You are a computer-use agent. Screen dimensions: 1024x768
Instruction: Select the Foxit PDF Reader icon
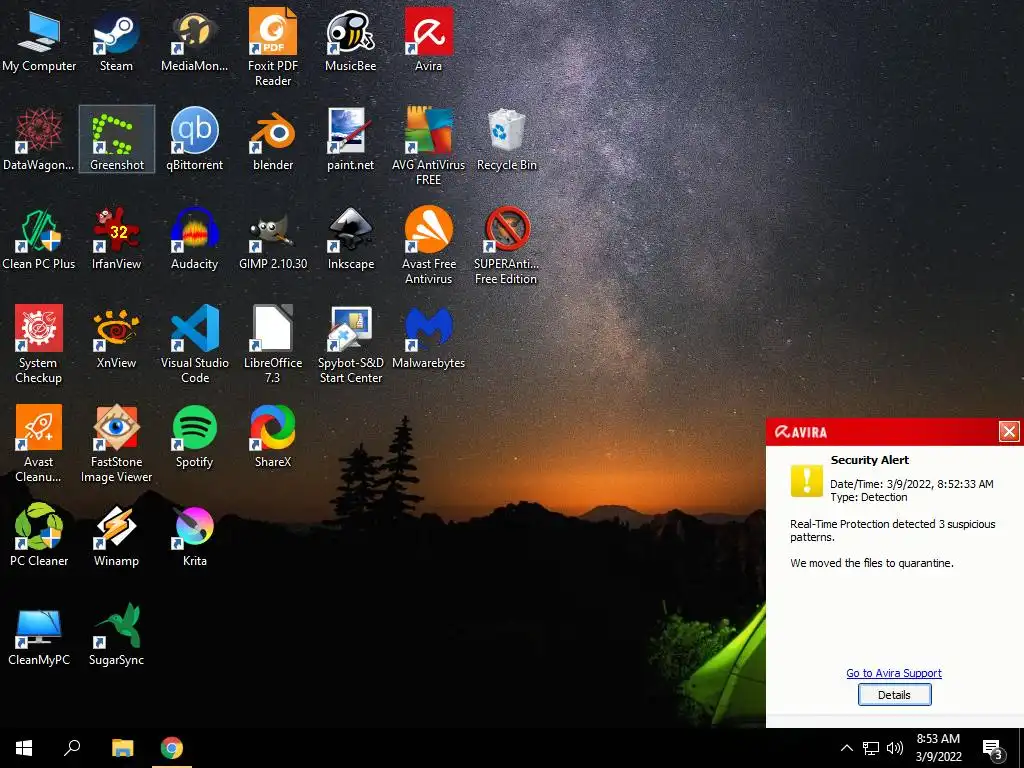pos(273,47)
